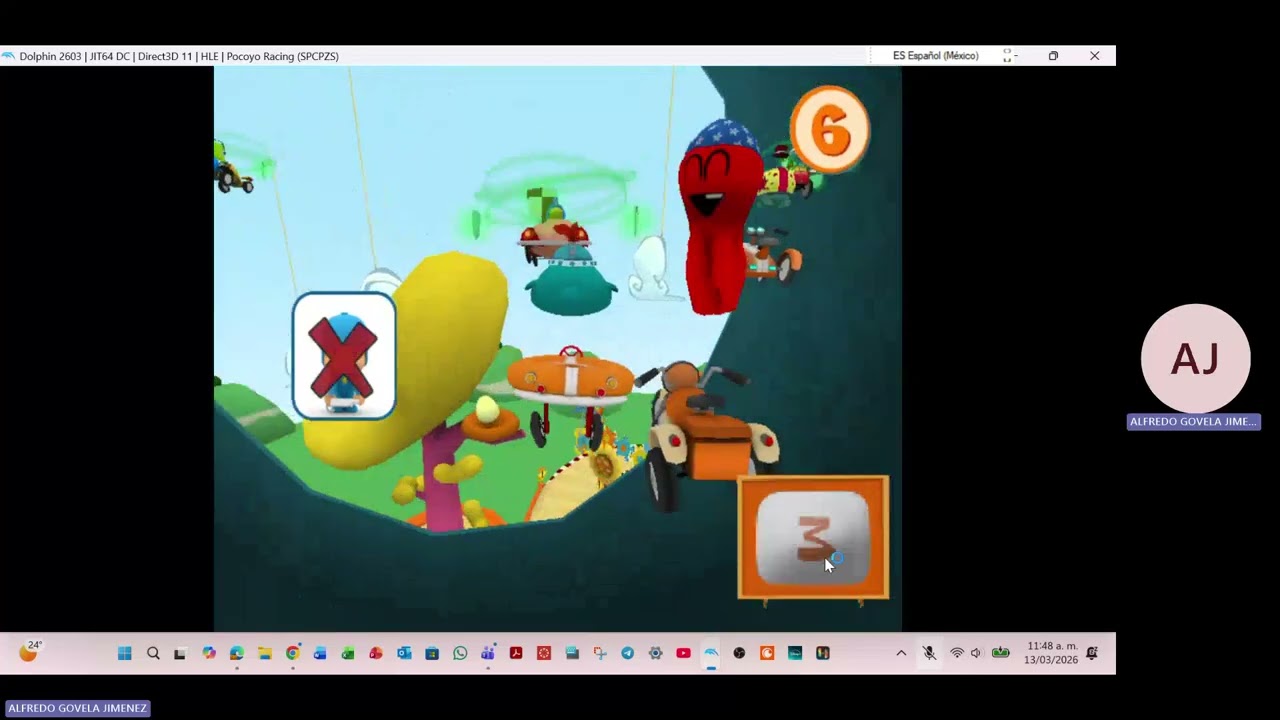The image size is (1280, 720).
Task: Open Task View on the taskbar
Action: 180,653
